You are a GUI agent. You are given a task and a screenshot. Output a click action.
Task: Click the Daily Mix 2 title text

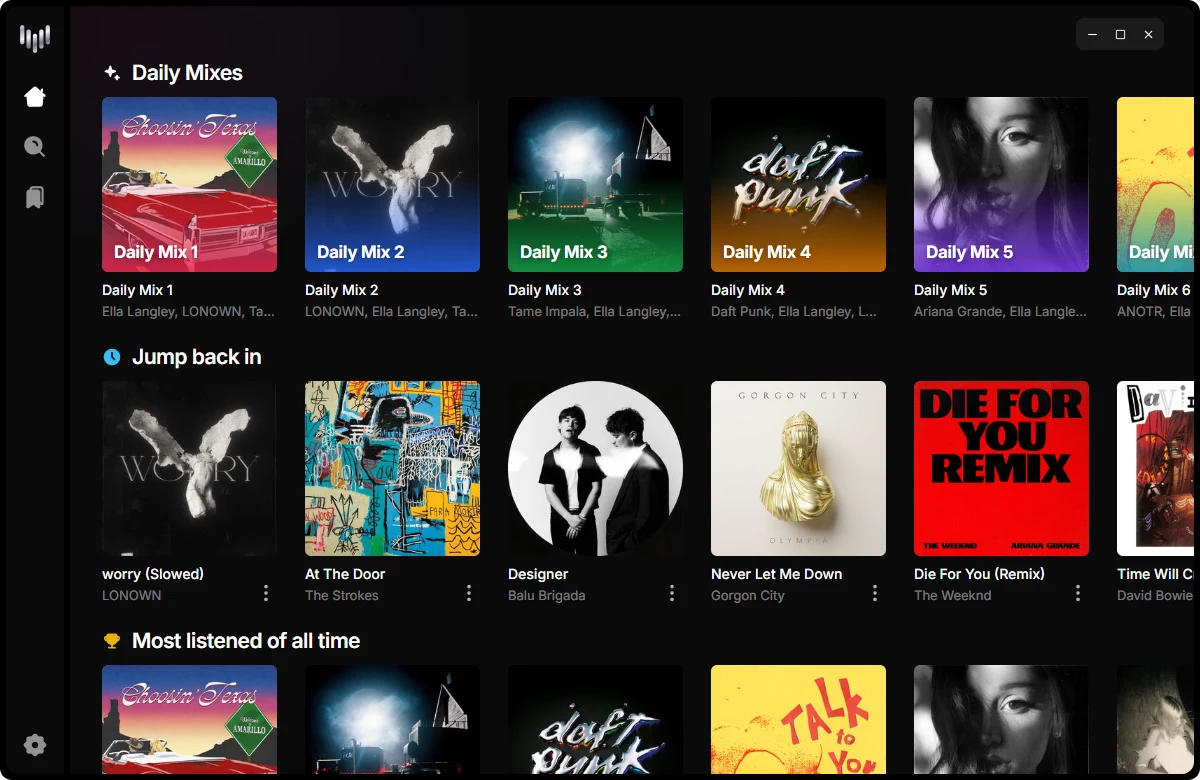(342, 290)
